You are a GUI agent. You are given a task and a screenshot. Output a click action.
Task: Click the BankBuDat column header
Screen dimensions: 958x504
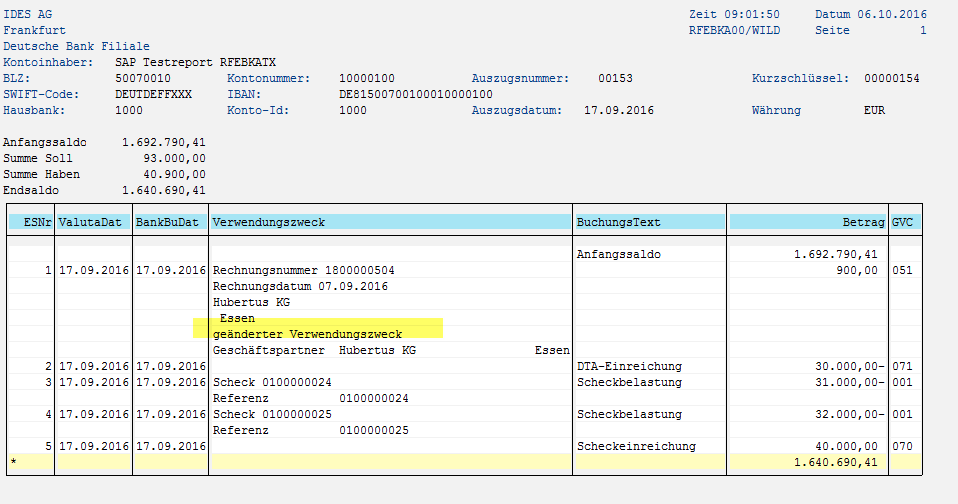170,222
